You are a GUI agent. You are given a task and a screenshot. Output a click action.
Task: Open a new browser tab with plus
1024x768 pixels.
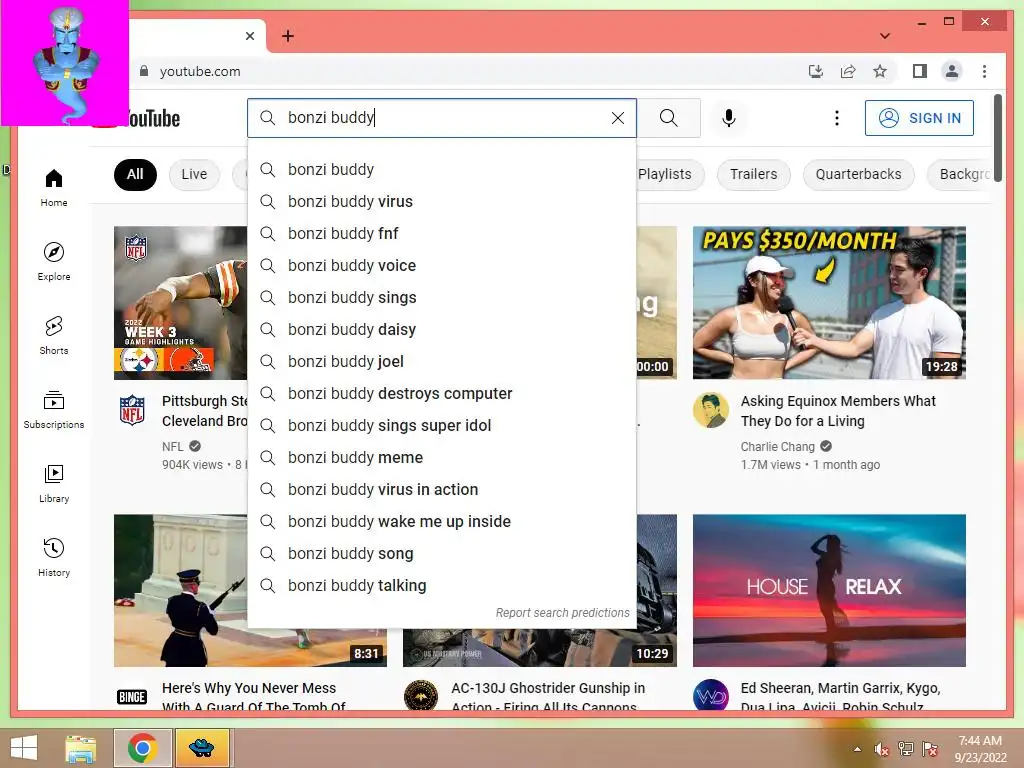click(288, 36)
